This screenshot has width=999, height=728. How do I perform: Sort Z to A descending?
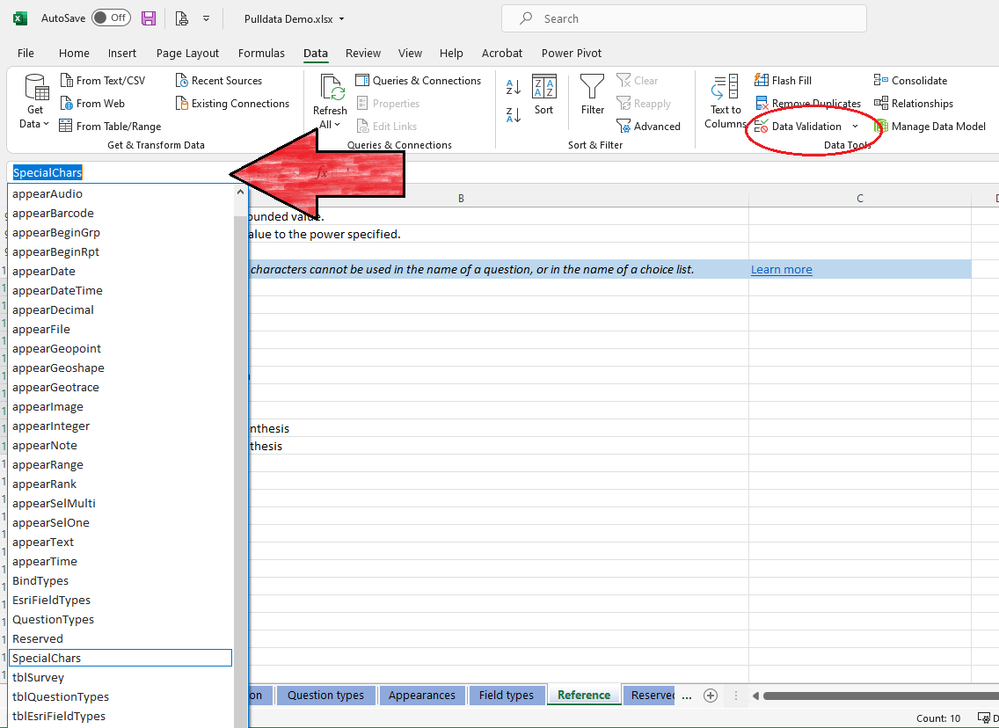click(x=514, y=115)
